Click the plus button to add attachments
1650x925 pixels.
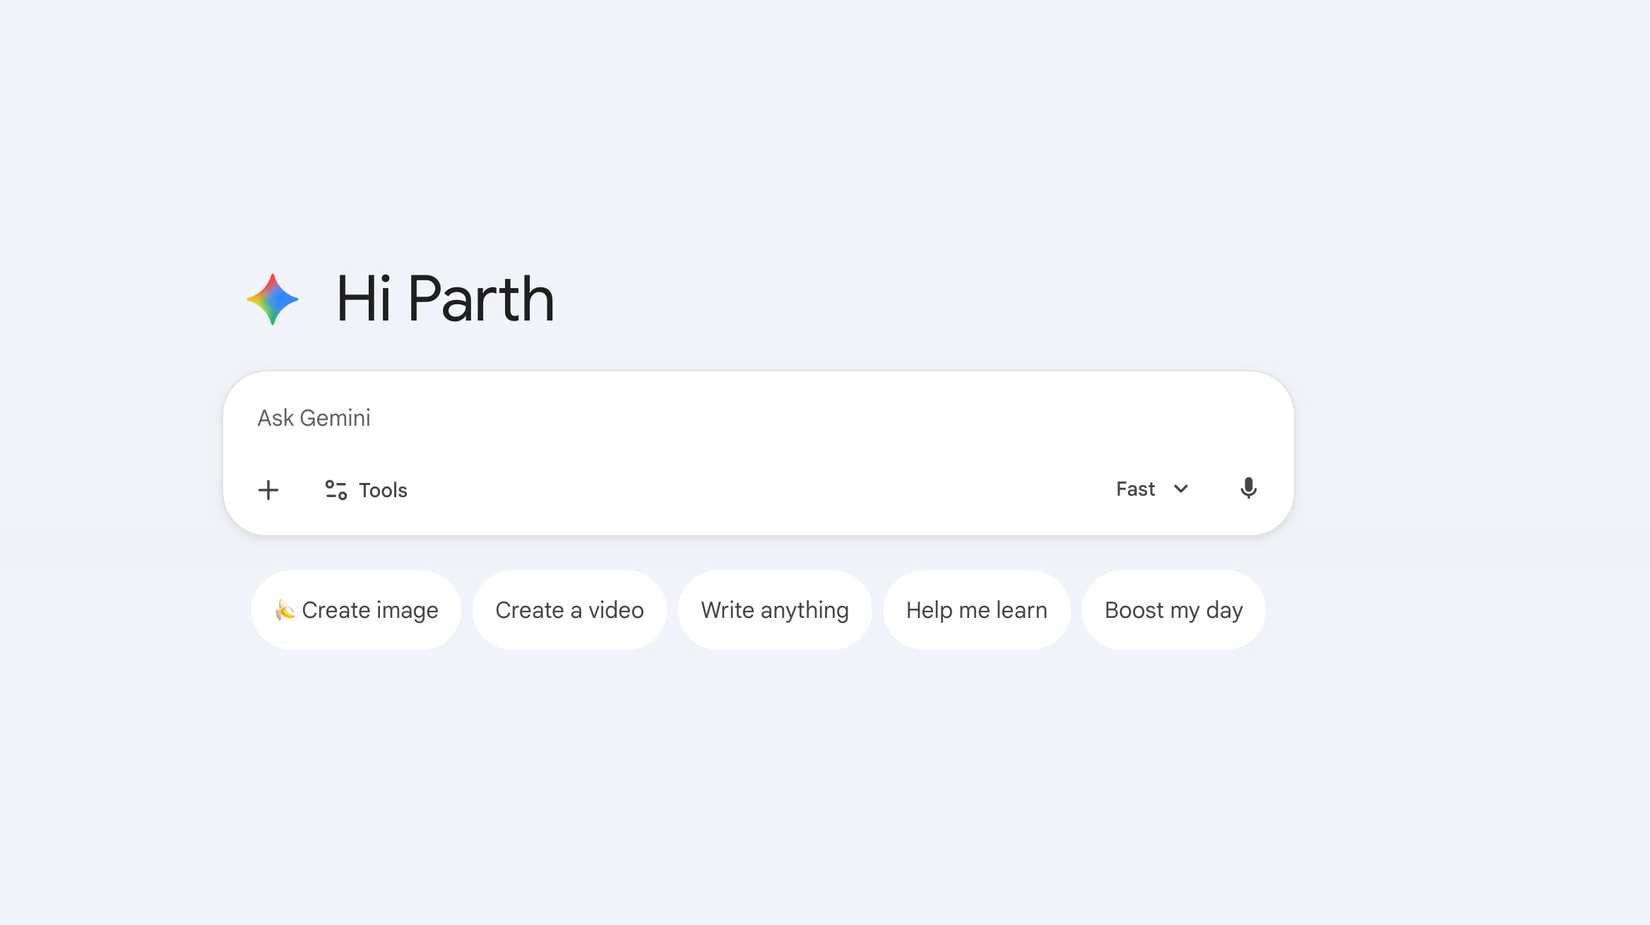click(268, 490)
